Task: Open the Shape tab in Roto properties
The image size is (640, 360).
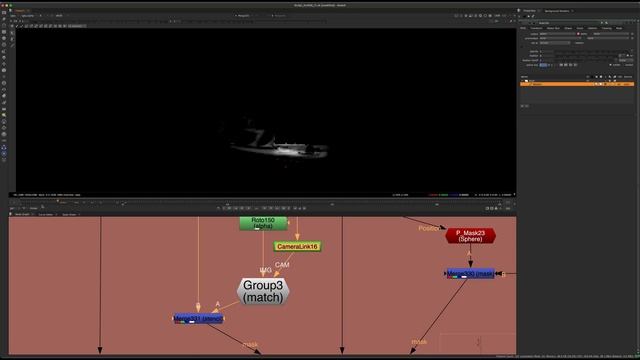Action: [568, 28]
